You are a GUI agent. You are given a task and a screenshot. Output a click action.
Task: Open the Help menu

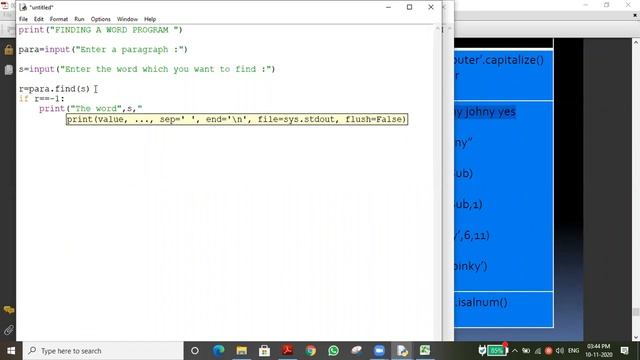(x=150, y=19)
